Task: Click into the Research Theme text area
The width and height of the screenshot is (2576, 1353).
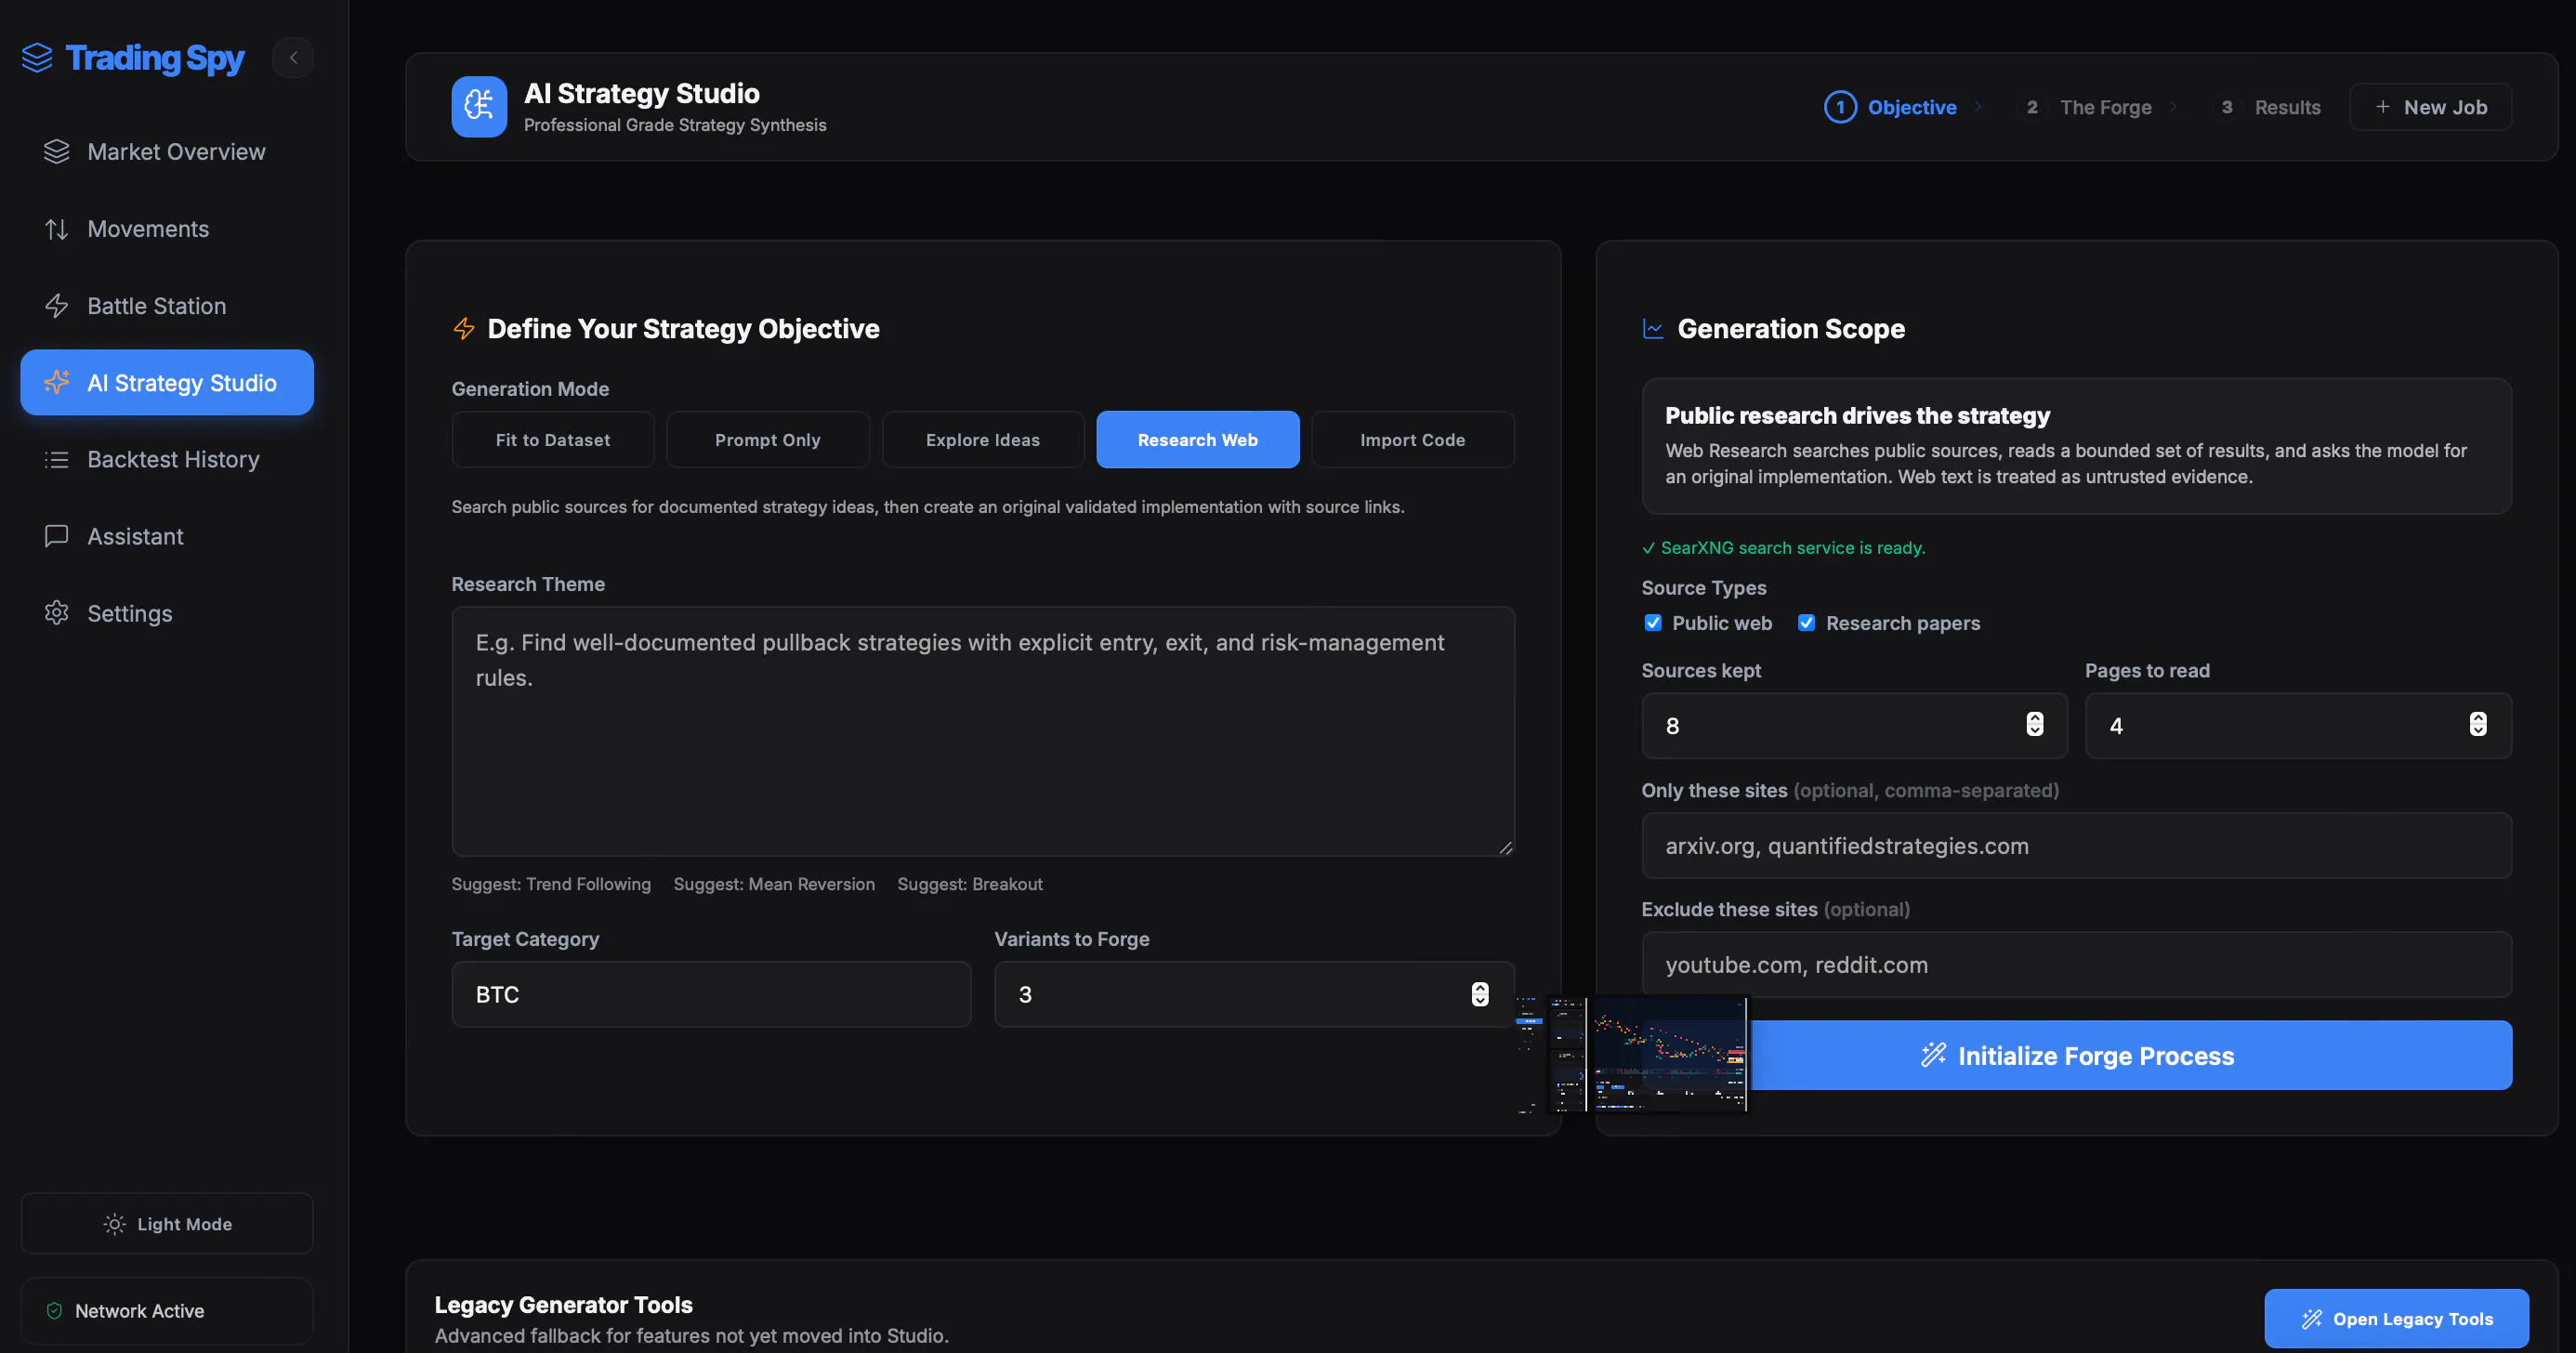Action: 983,731
